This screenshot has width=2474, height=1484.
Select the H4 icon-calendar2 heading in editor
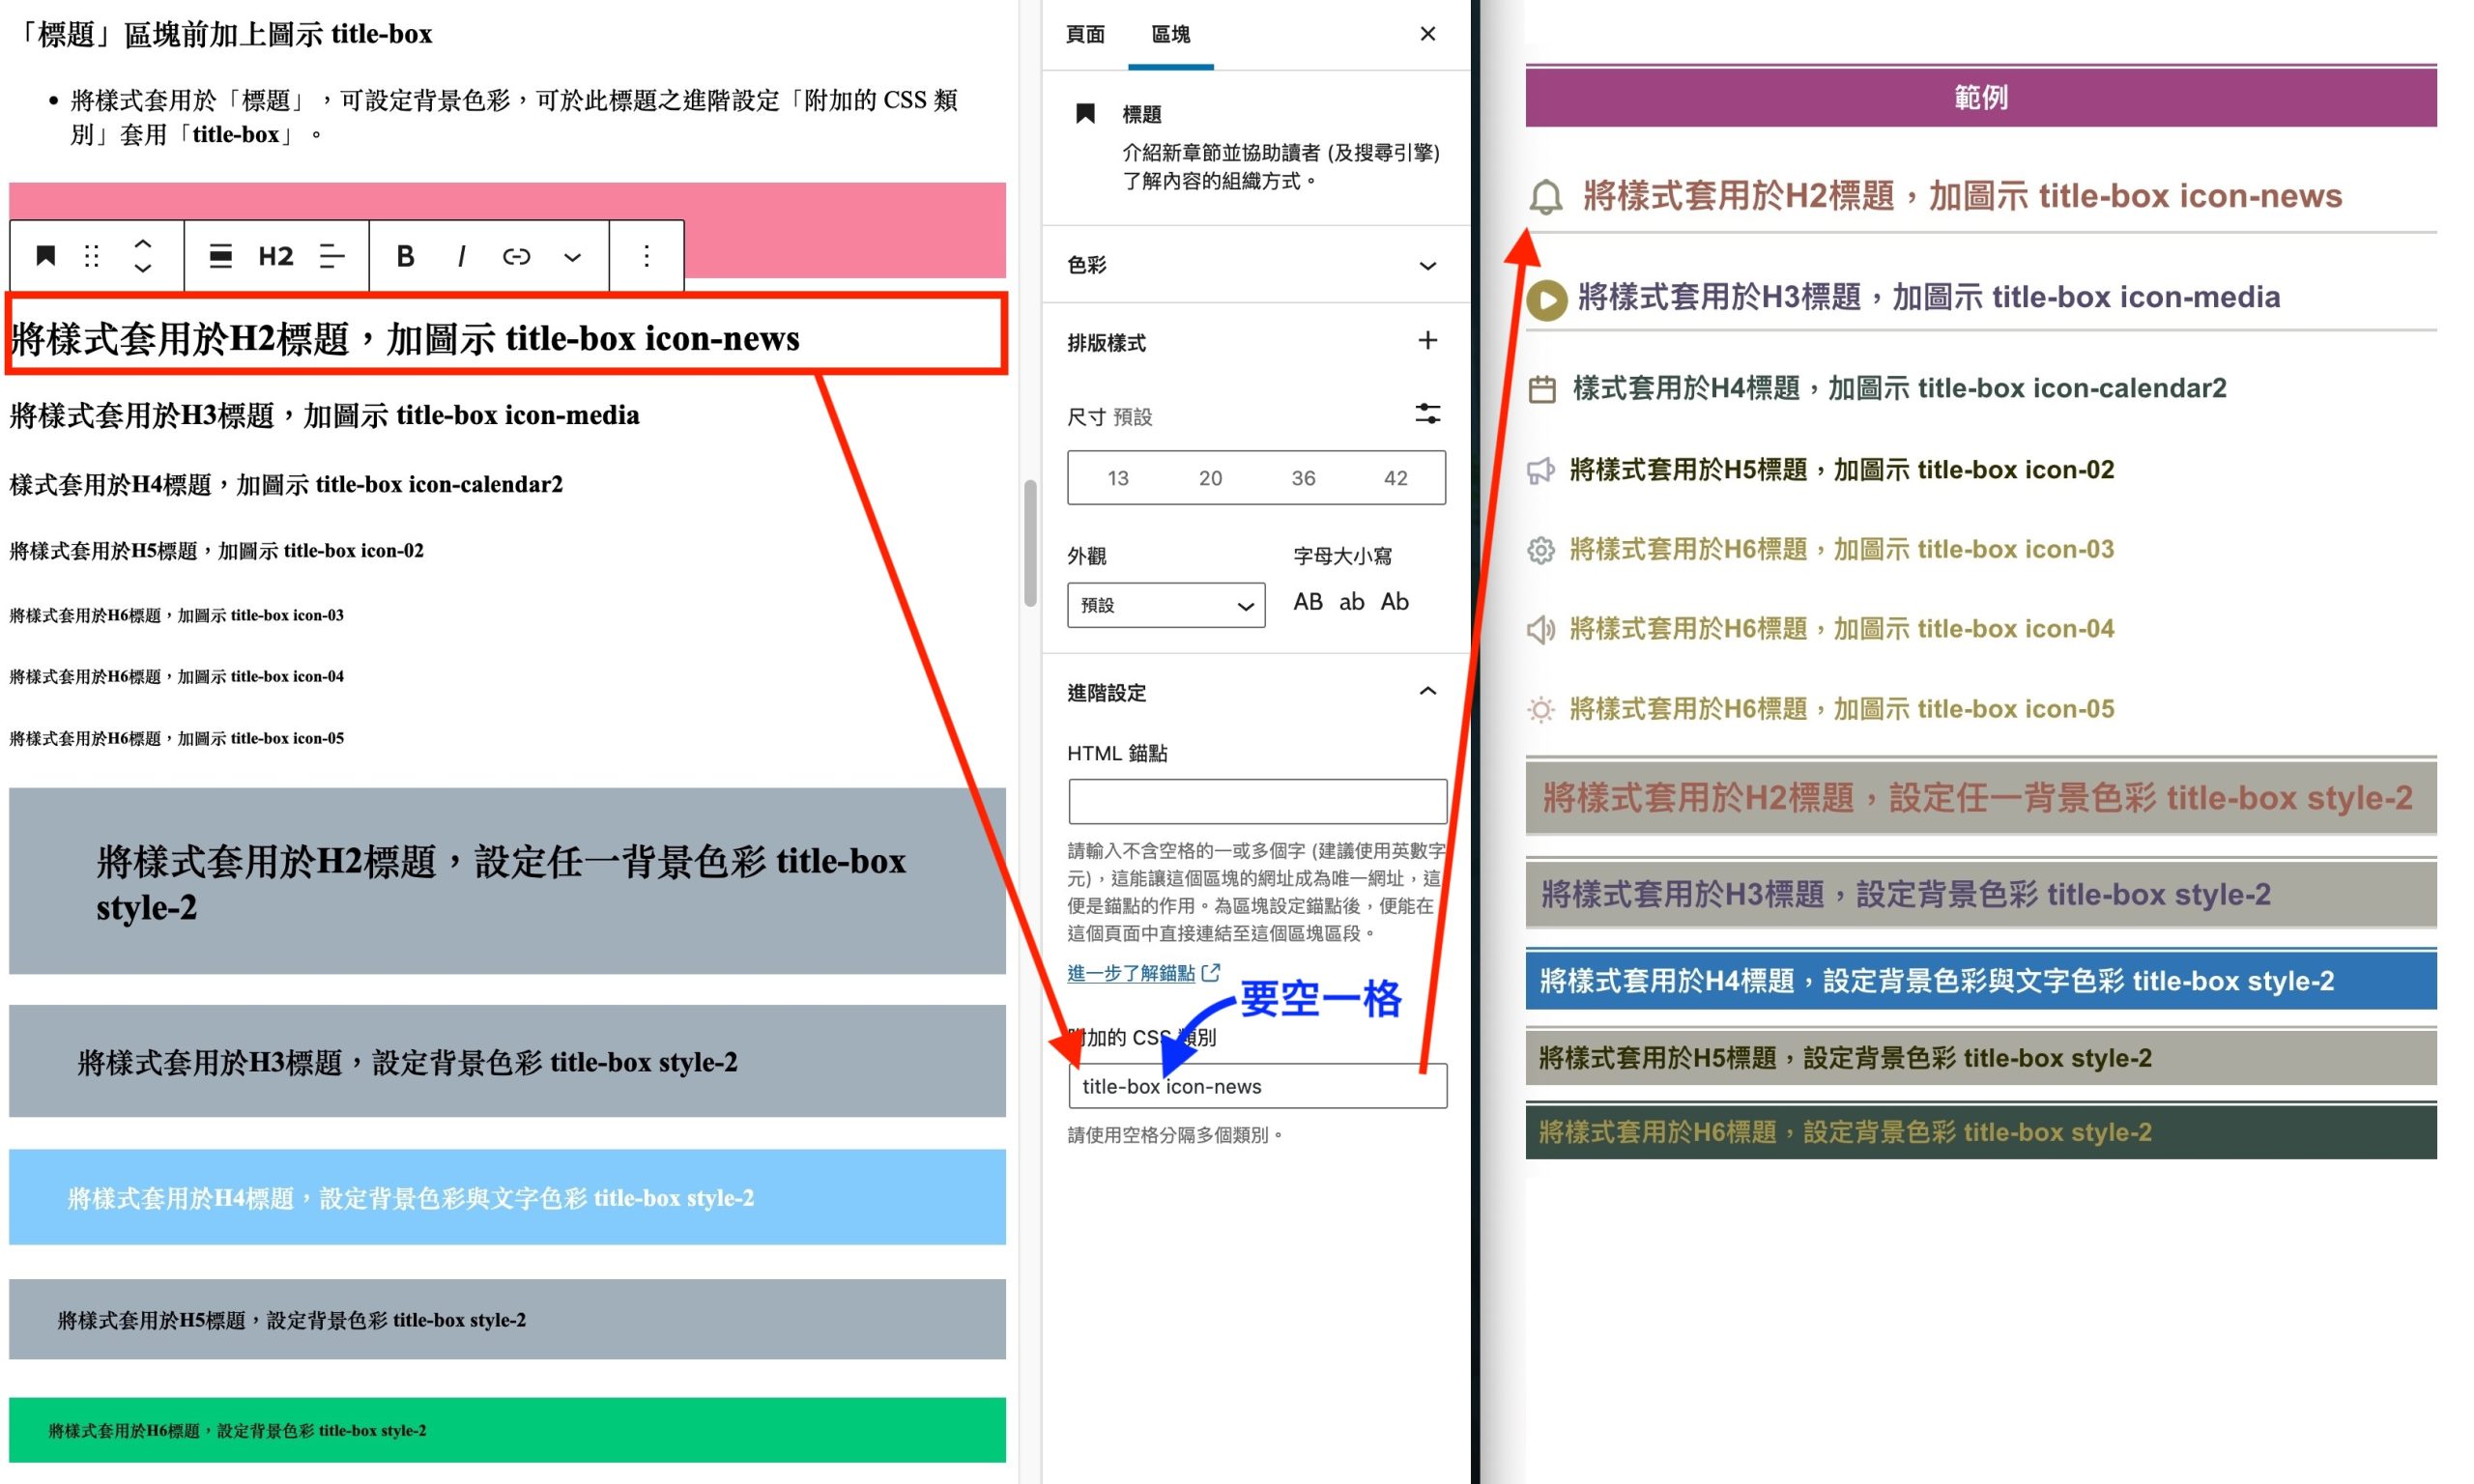(x=286, y=485)
